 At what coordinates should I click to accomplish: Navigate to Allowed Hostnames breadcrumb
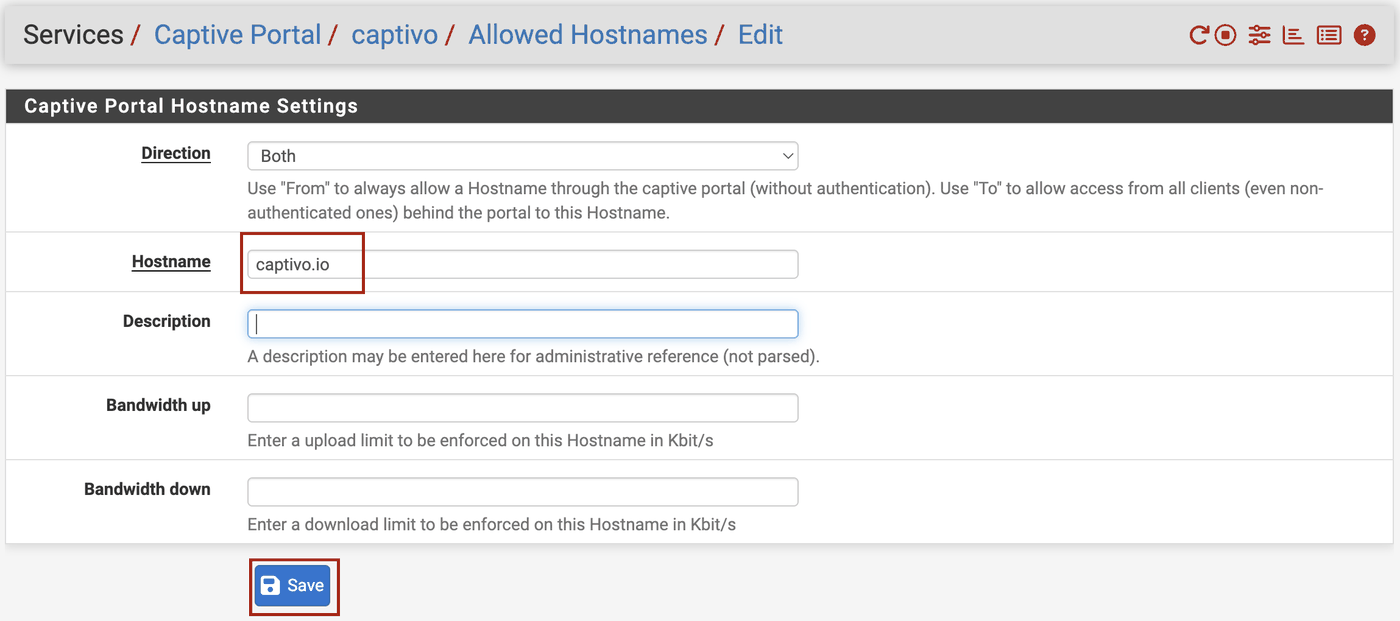pos(588,35)
